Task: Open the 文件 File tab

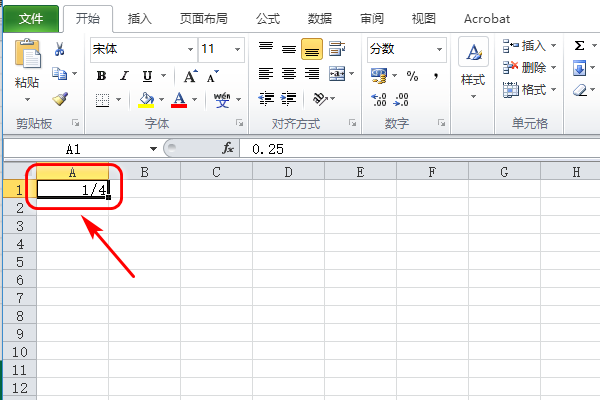Action: point(31,18)
